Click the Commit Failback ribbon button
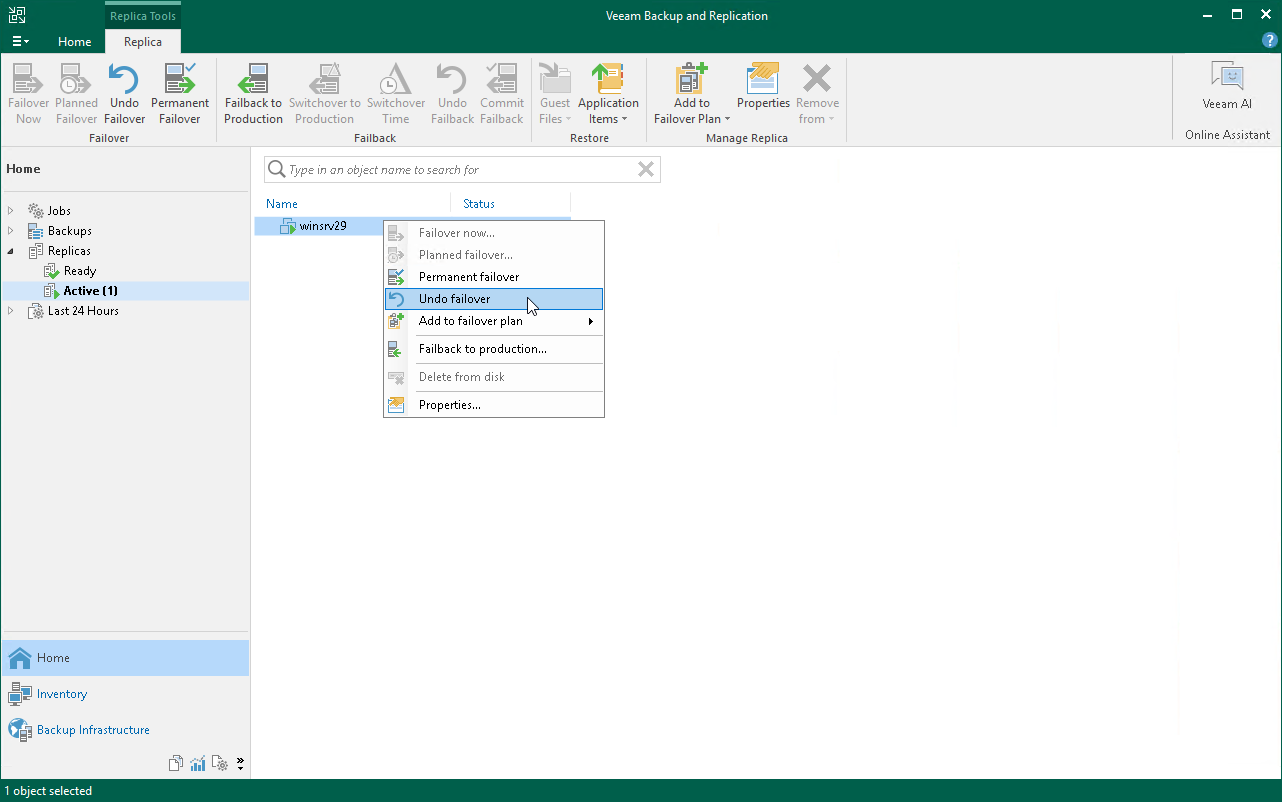The height and width of the screenshot is (802, 1282). [501, 94]
